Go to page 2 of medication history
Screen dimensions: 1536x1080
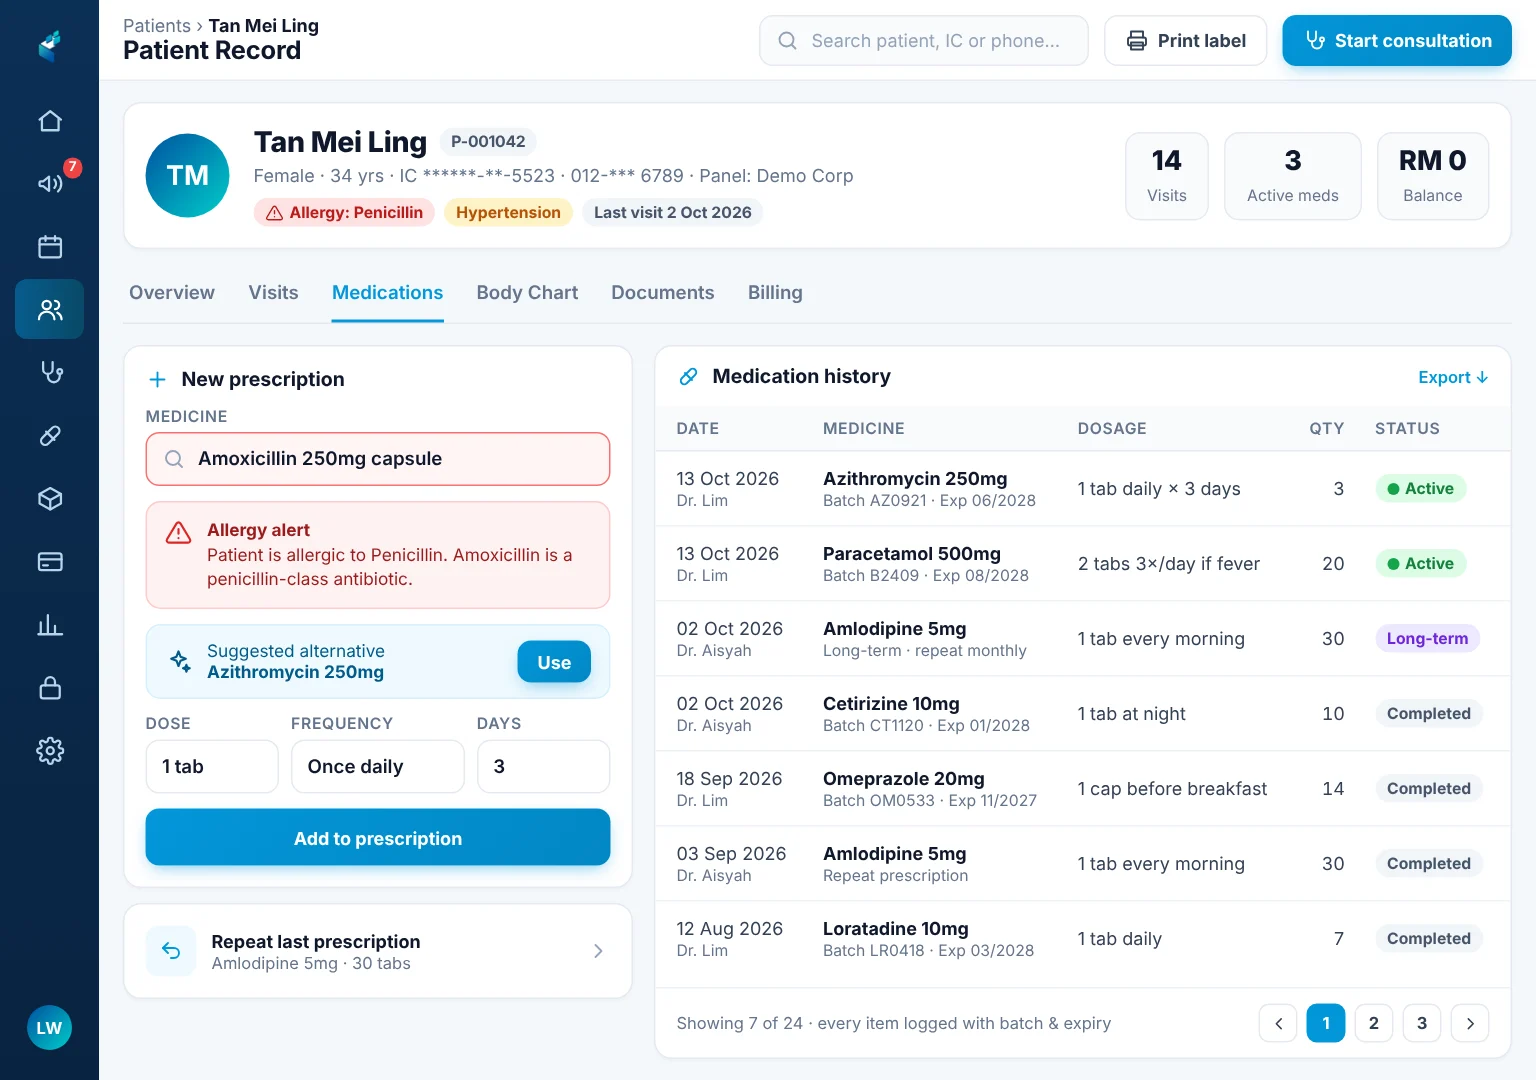pyautogui.click(x=1374, y=1023)
